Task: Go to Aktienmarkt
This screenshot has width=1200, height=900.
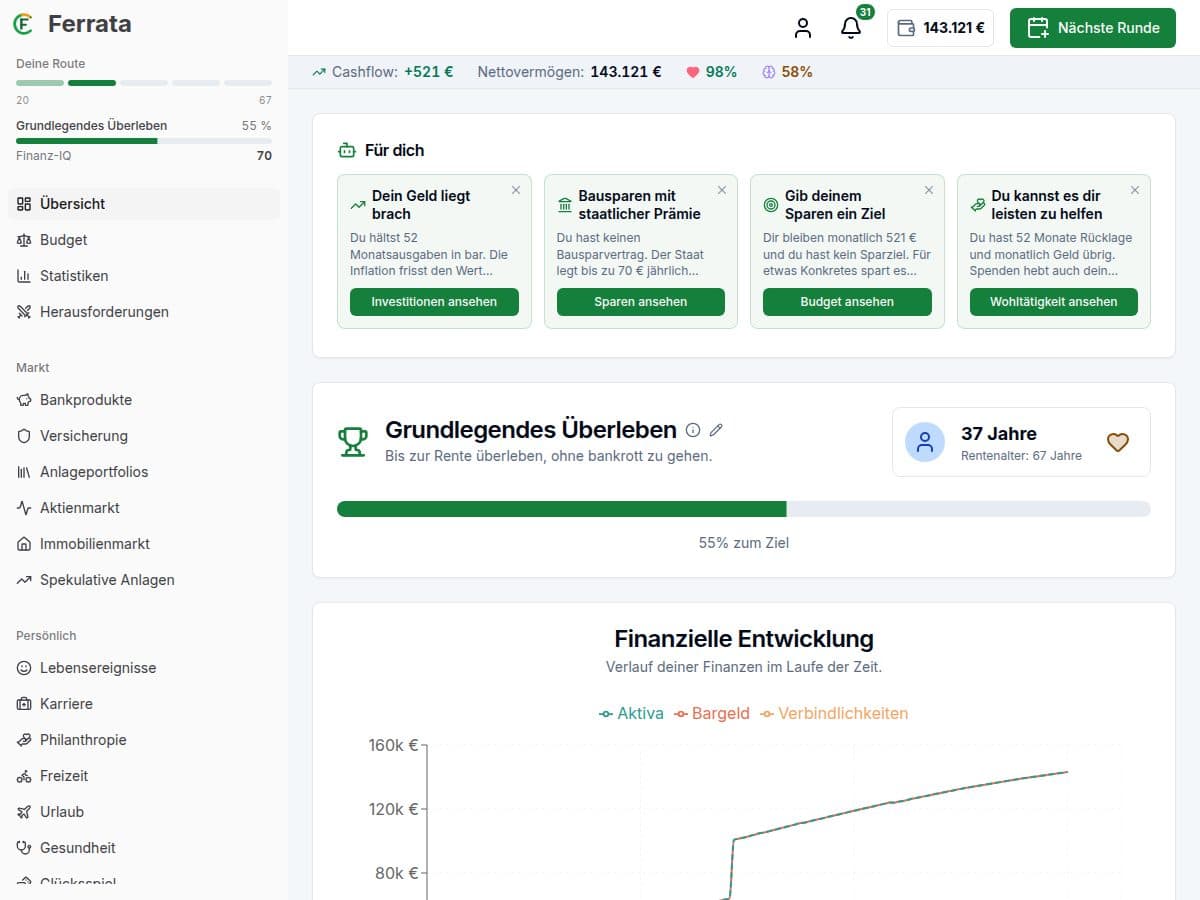Action: [144, 508]
